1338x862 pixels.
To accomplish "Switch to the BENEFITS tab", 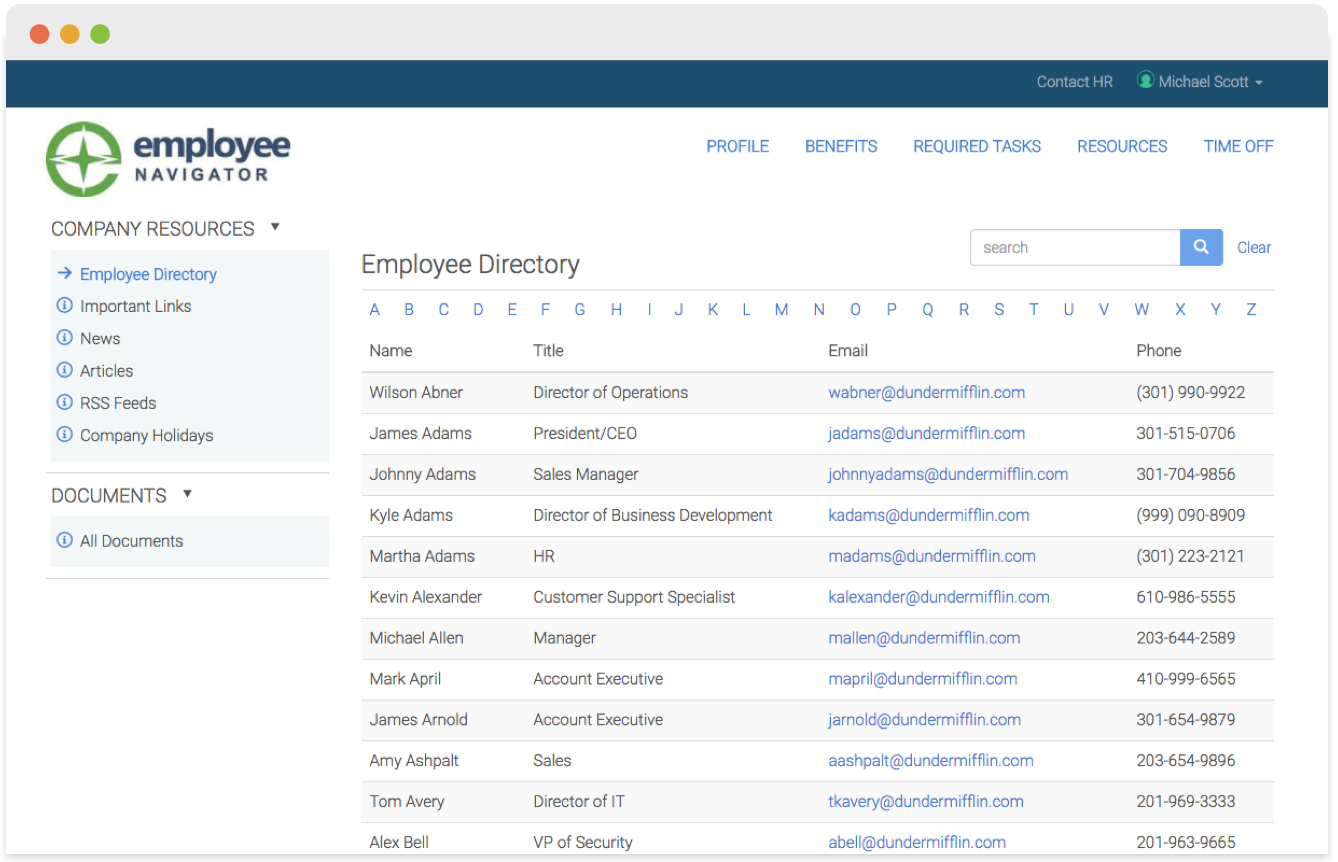I will click(840, 146).
